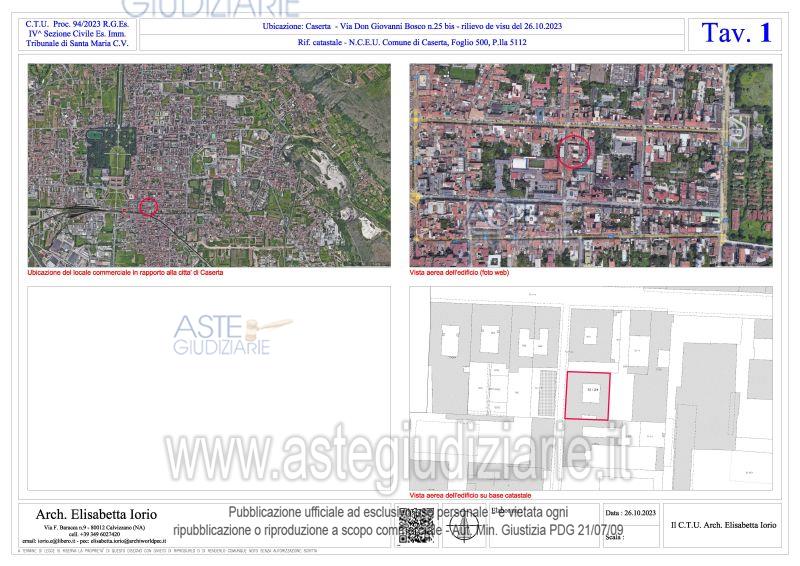The image size is (800, 566).
Task: Click caption 'Vista aerea dell'edificio (foto web)'
Action: click(x=459, y=272)
